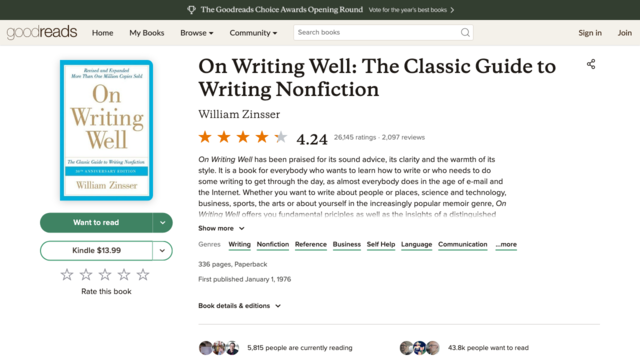Click the Goodreads logo
Viewport: 640px width, 360px height.
tap(42, 32)
